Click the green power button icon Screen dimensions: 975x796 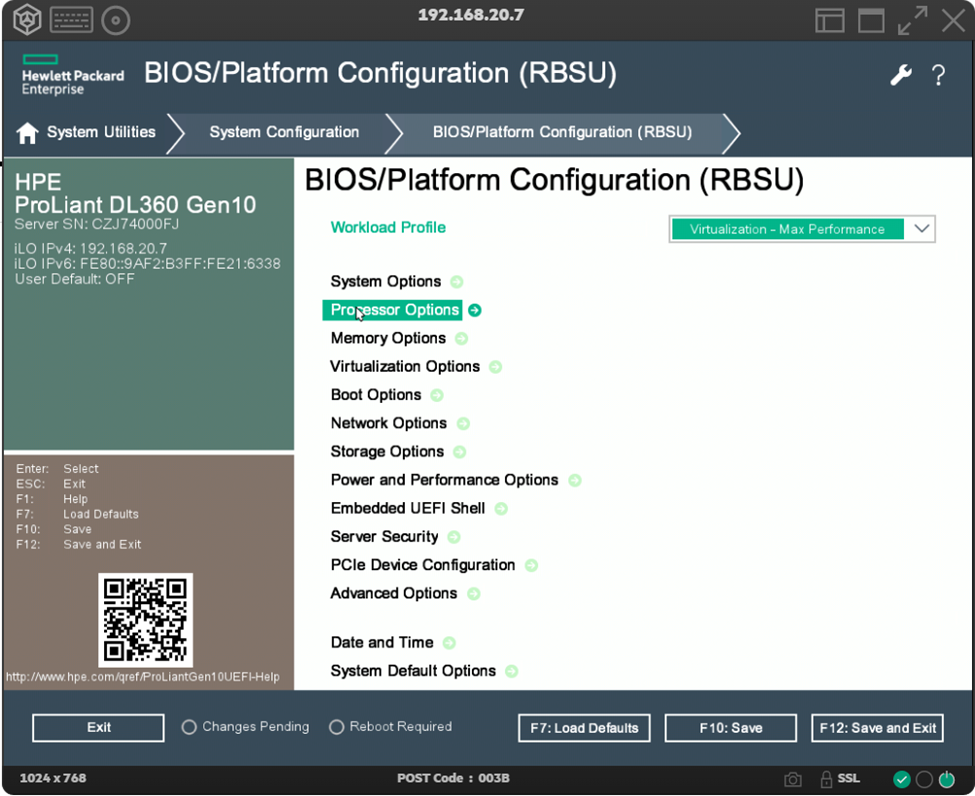pyautogui.click(x=946, y=779)
